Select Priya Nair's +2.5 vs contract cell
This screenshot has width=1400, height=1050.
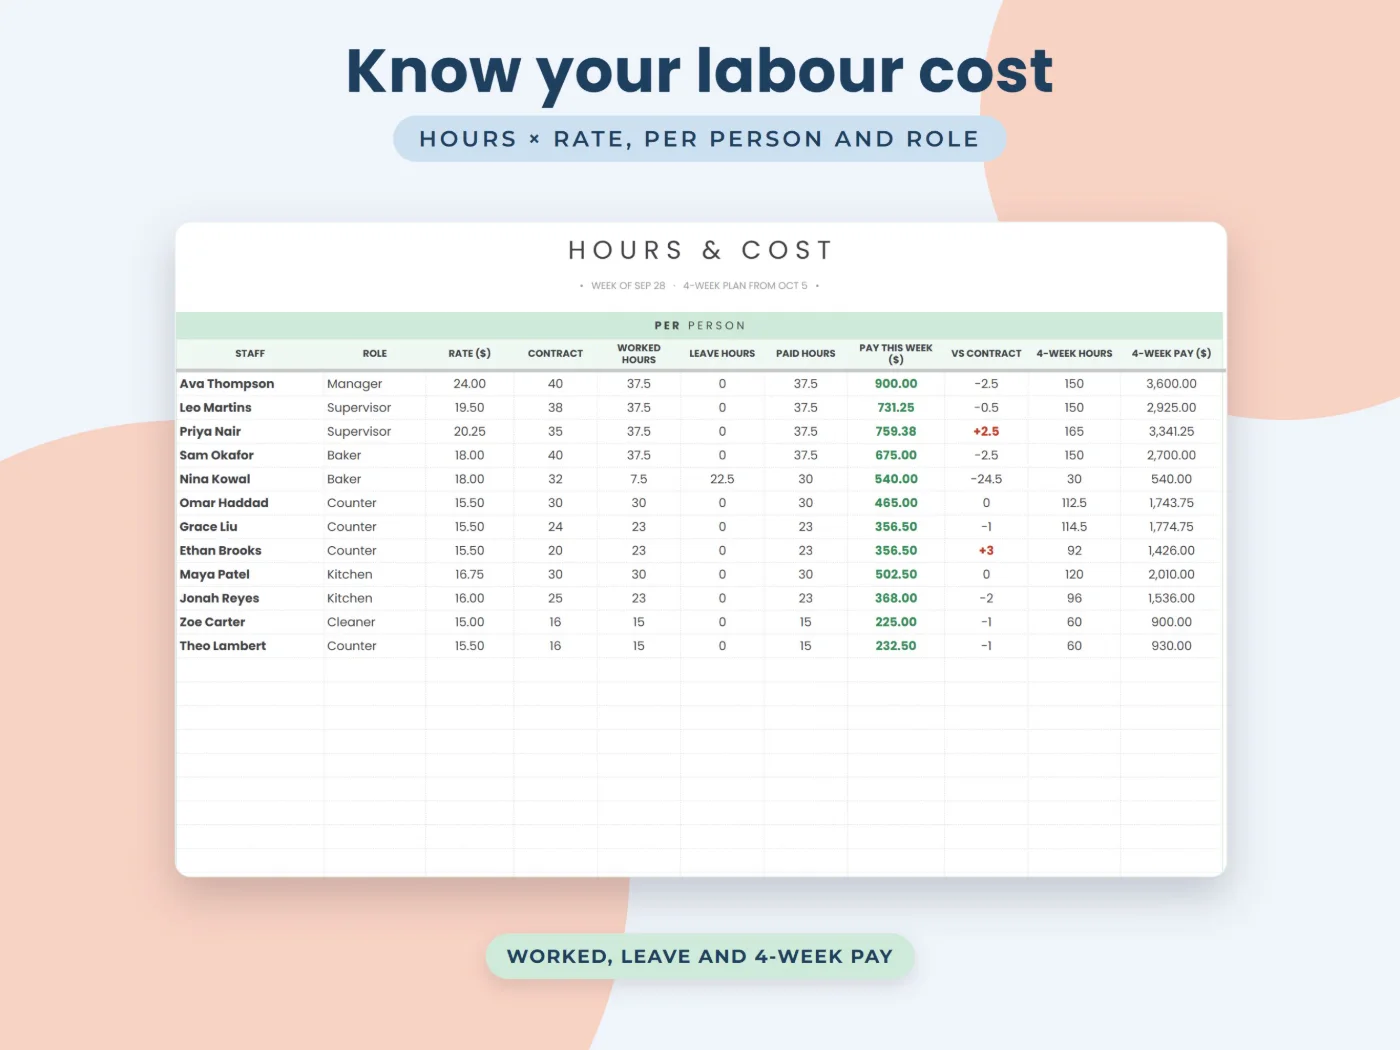pos(986,432)
